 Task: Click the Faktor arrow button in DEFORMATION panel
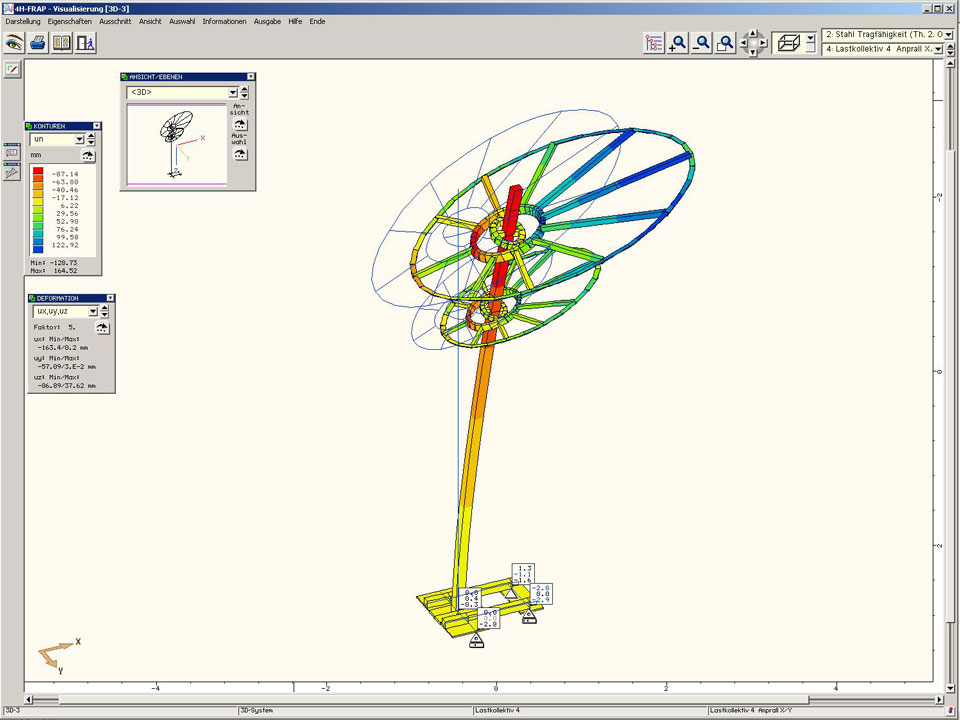pyautogui.click(x=102, y=327)
